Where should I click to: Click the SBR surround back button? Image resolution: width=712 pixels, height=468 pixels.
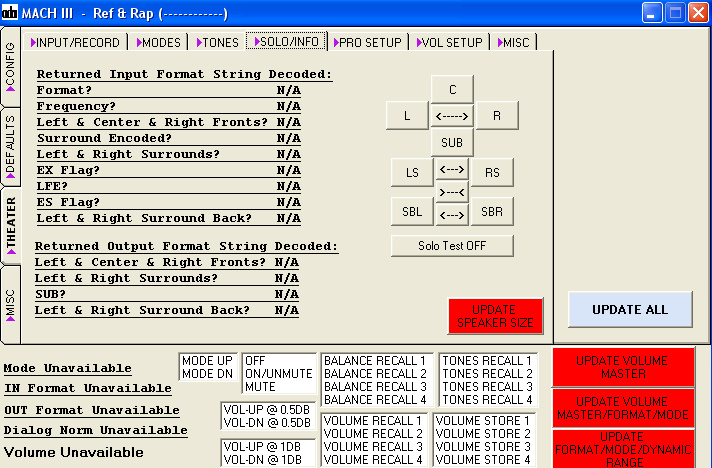[492, 212]
